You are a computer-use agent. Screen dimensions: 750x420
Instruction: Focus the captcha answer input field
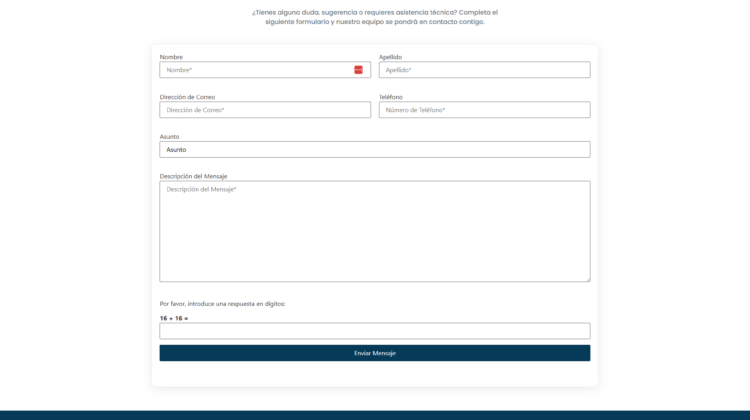pyautogui.click(x=374, y=331)
